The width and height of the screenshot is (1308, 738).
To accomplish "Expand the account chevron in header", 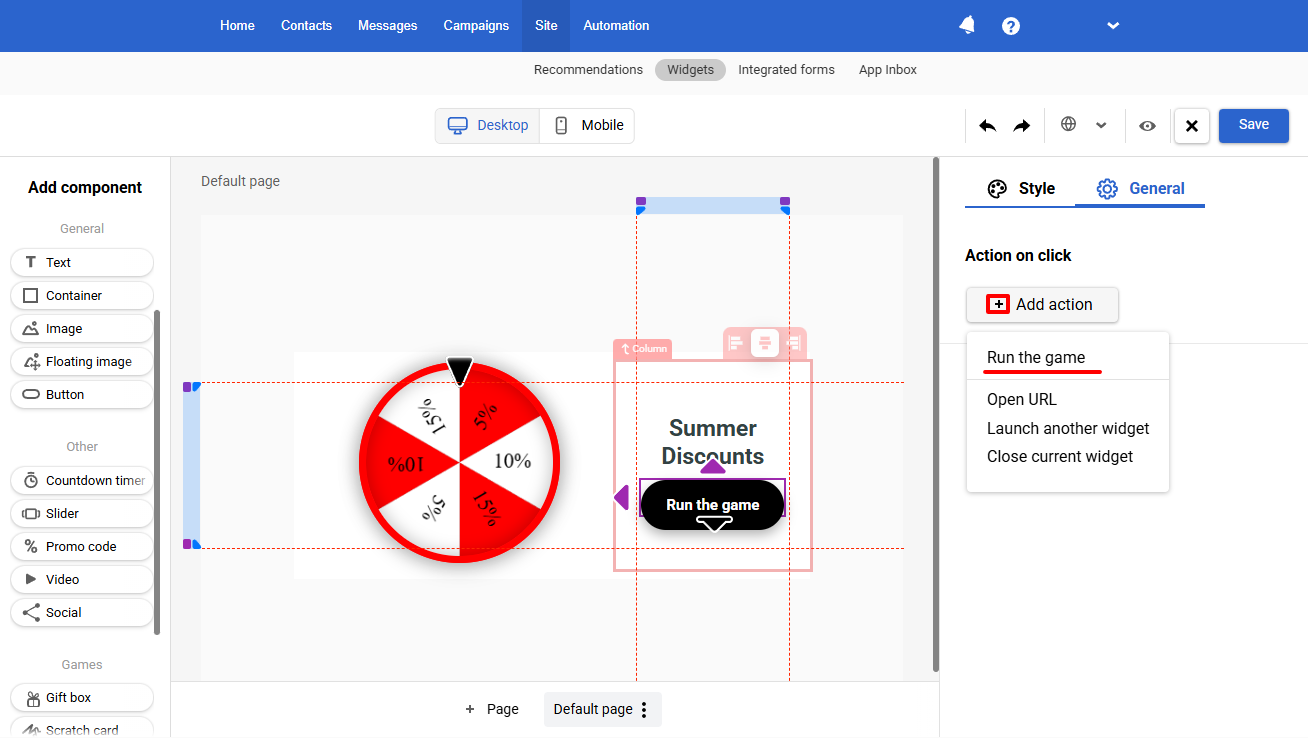I will (1113, 26).
